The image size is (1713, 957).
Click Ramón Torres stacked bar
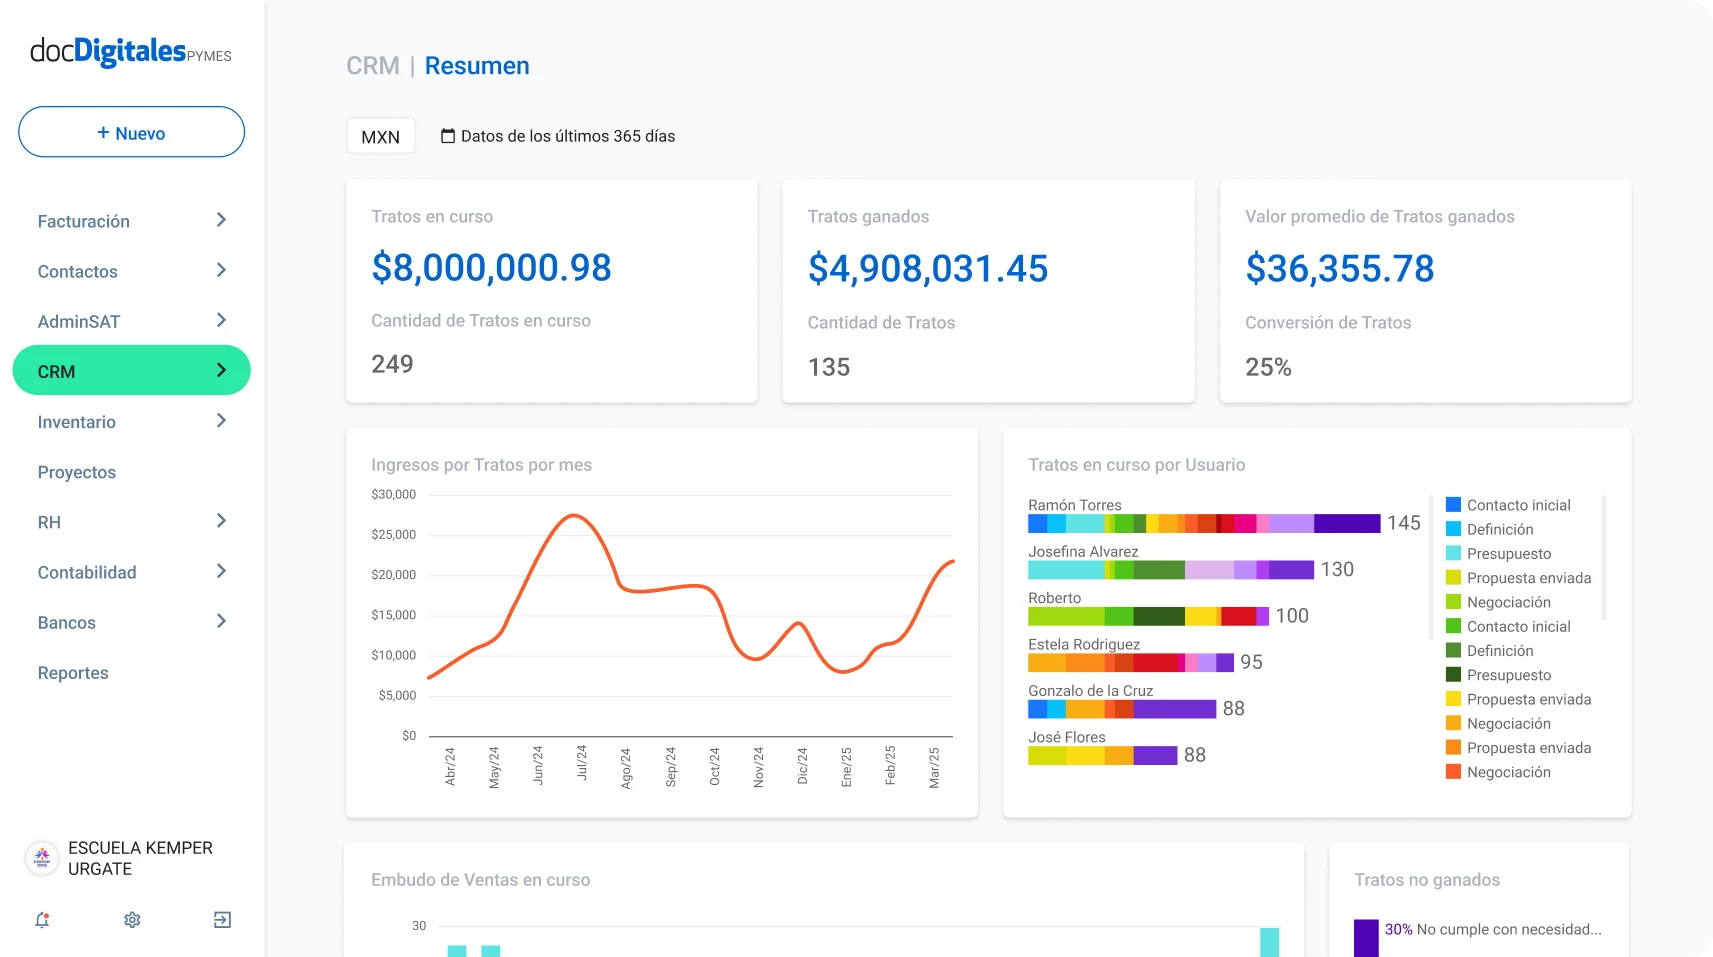(1204, 523)
